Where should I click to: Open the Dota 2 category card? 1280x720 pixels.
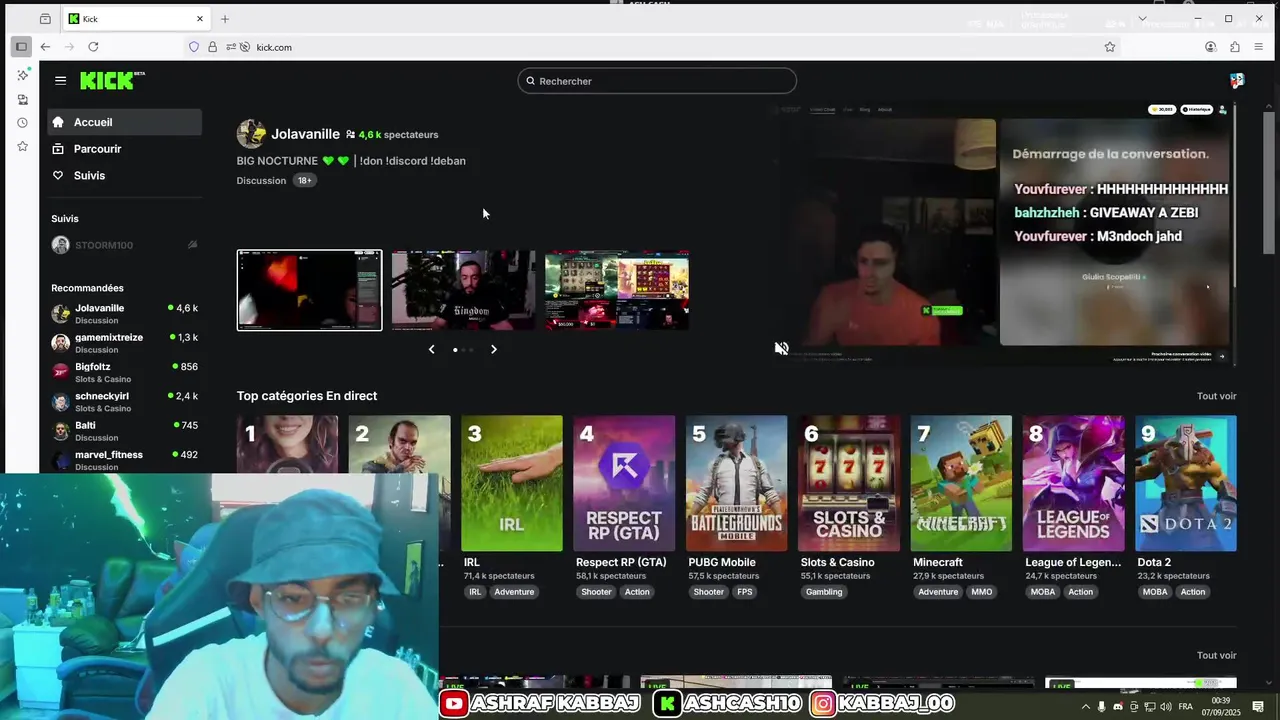click(1186, 484)
